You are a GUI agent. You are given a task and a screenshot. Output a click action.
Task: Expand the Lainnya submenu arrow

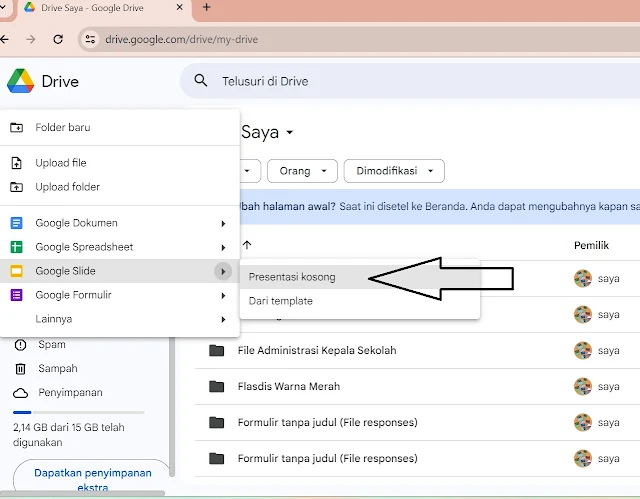(x=223, y=319)
